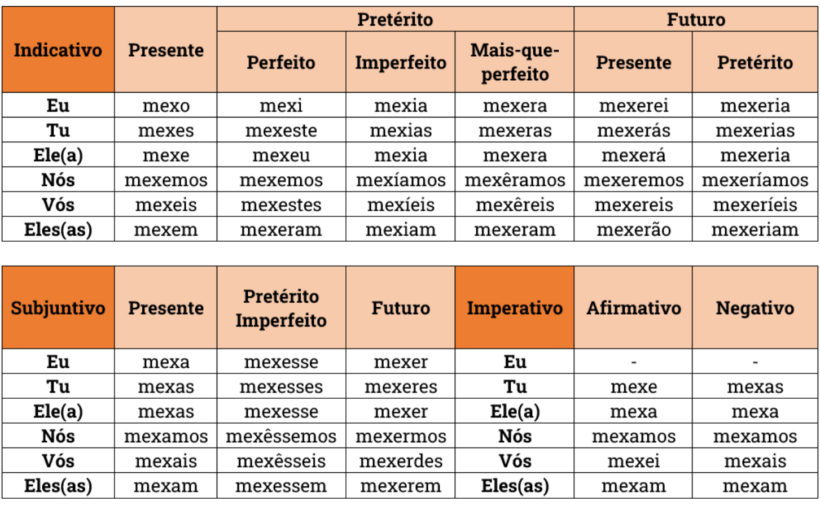Select the cell containing mexei
820x505 pixels.
coord(633,461)
